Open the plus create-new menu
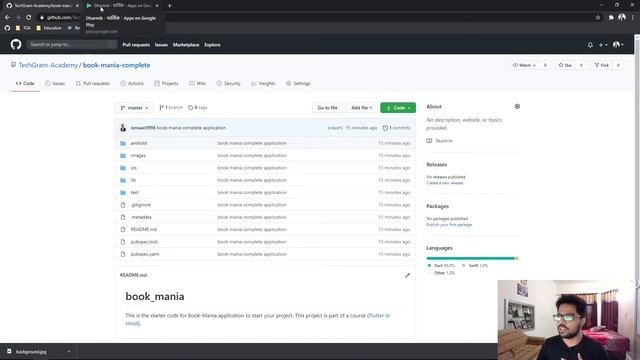 [x=603, y=45]
